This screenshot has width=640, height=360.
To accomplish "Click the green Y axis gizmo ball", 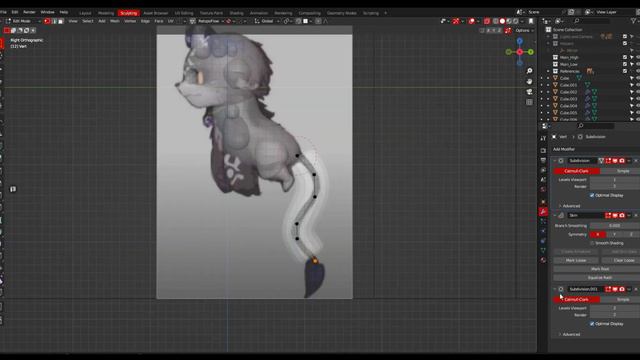I will tap(531, 52).
